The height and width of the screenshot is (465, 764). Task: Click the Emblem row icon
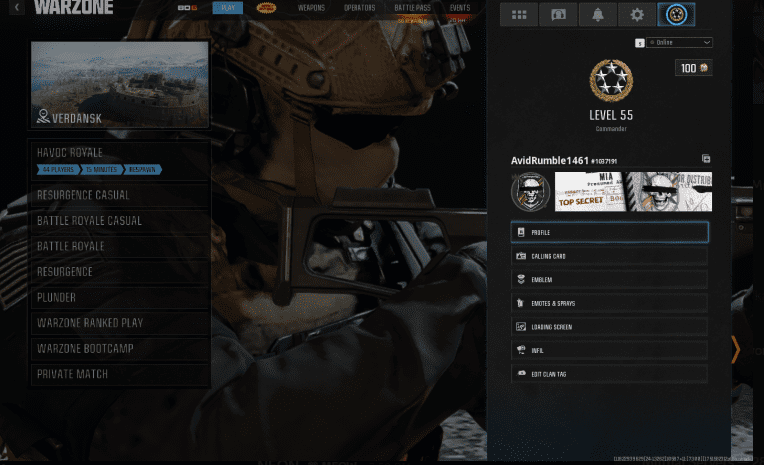coord(521,279)
